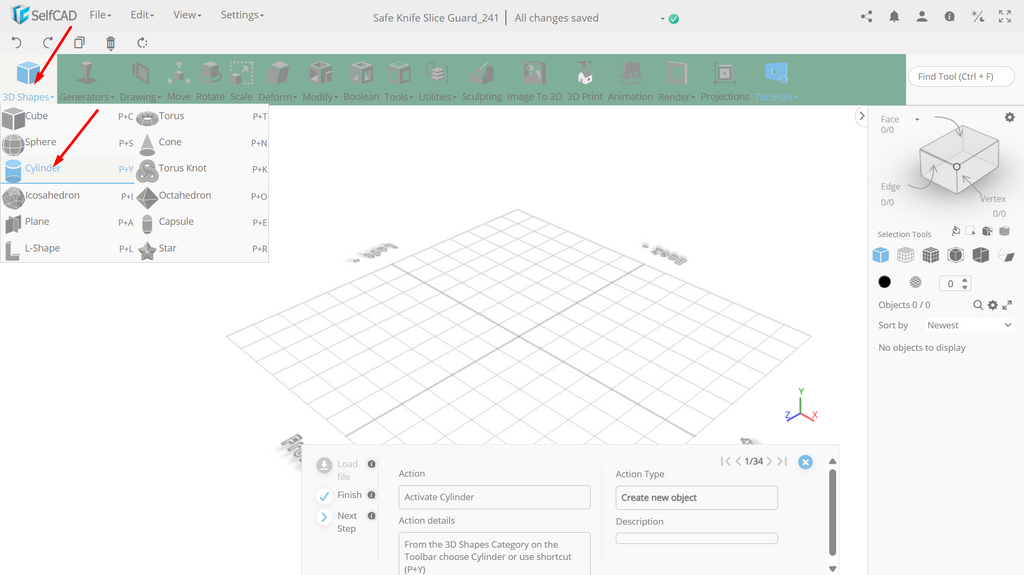Viewport: 1024px width, 575px height.
Task: Open Image To 3D tool
Action: coord(534,81)
